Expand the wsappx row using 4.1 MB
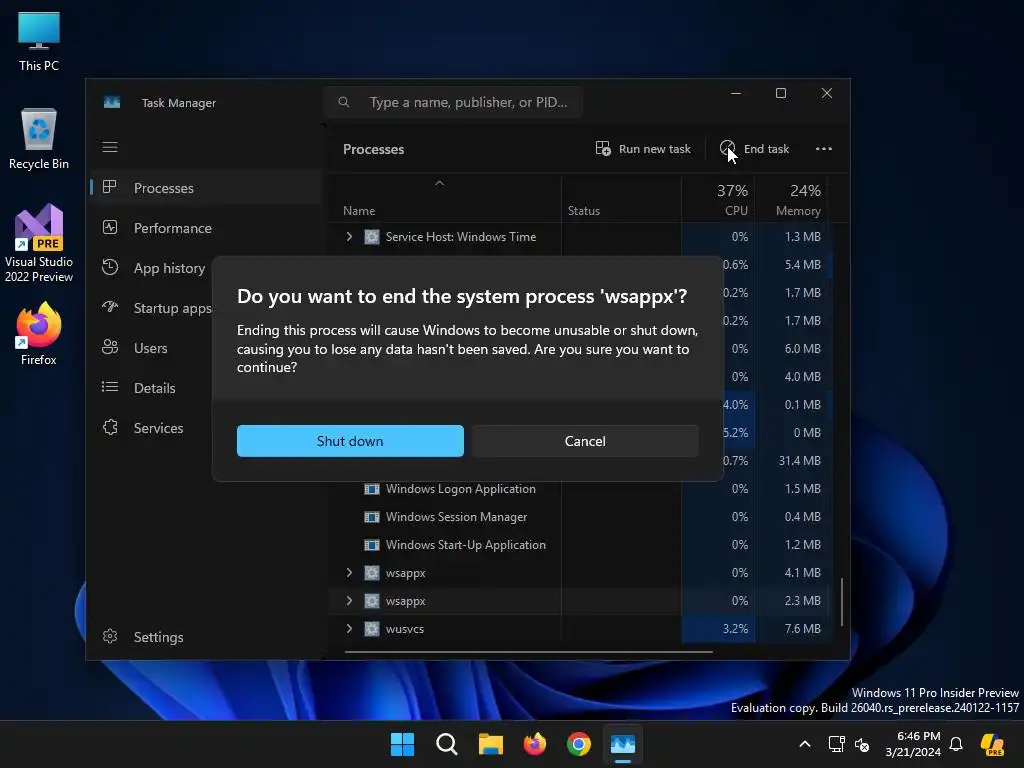 click(349, 573)
